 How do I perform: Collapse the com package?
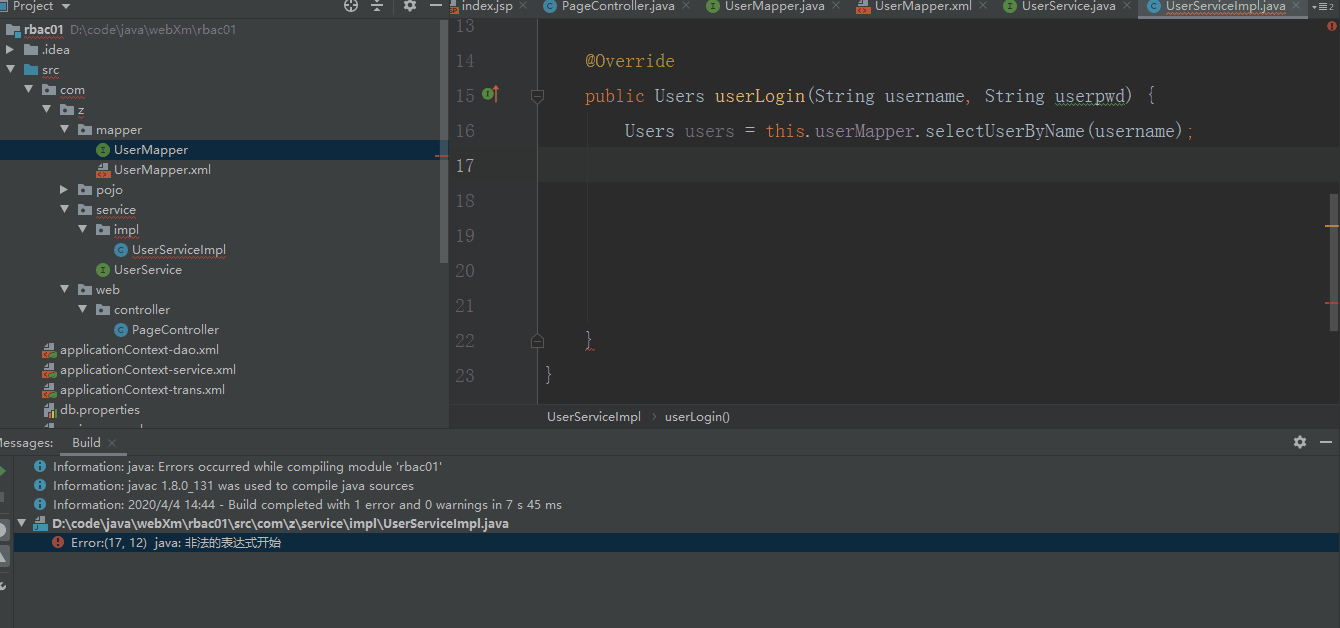[29, 89]
